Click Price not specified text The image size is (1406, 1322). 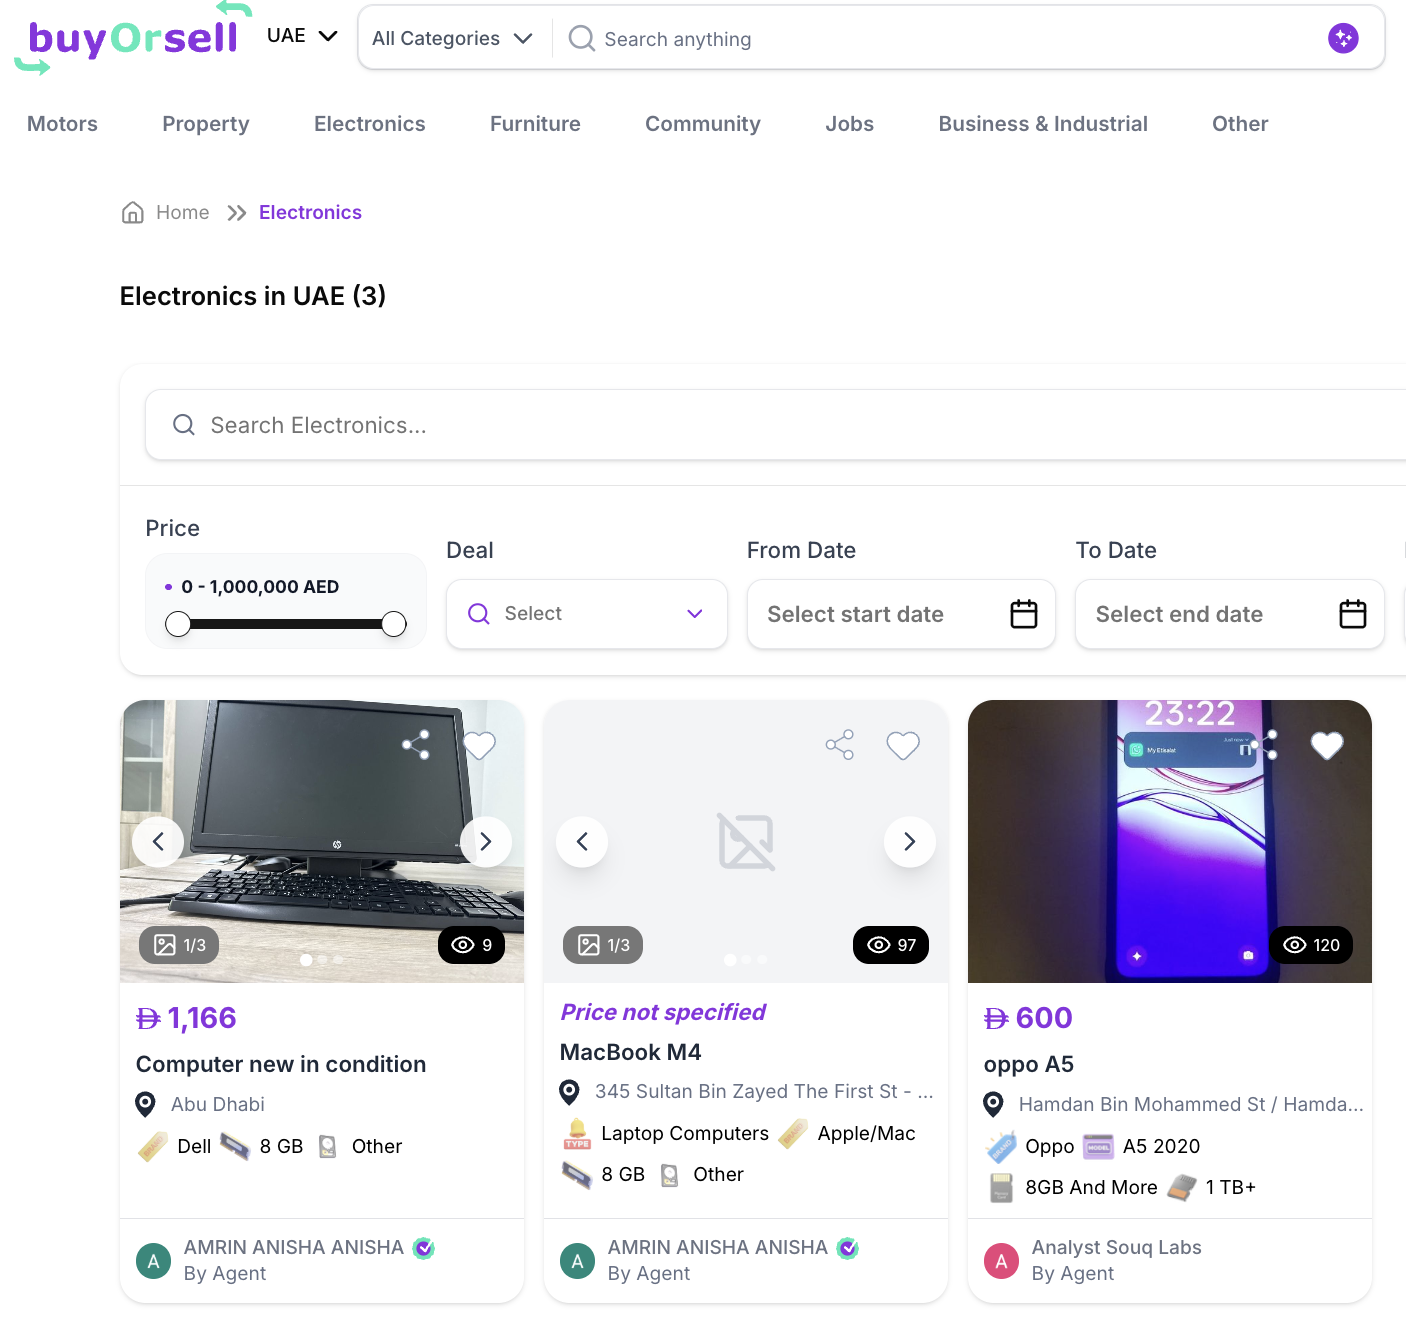663,1012
